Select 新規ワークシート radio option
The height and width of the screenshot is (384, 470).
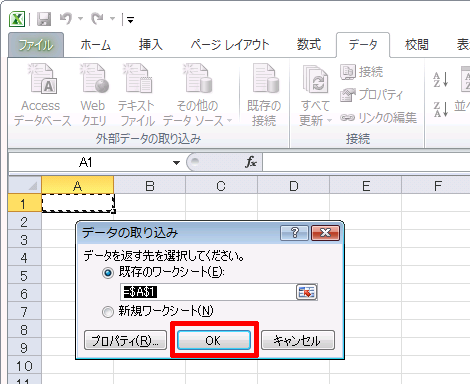click(107, 312)
